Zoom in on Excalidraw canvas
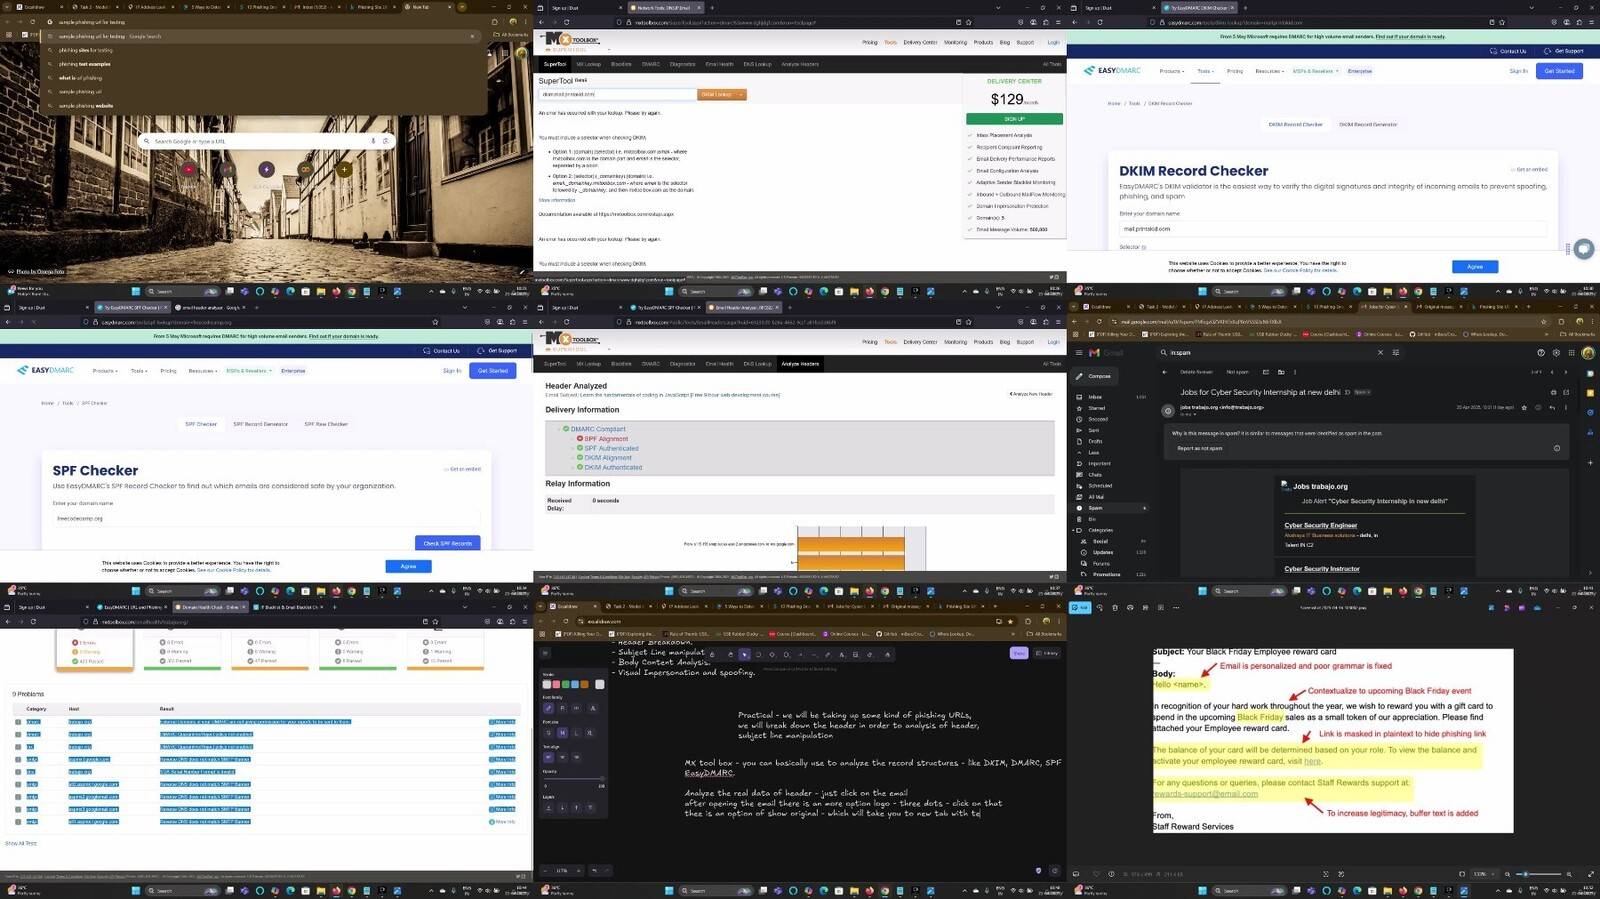Screen dimensions: 1600x899 point(580,870)
